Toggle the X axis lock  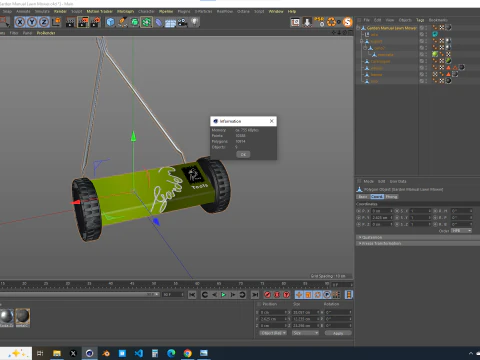pos(20,22)
